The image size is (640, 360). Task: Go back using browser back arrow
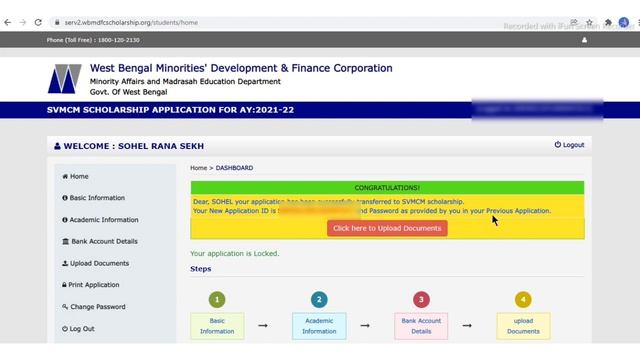[7, 22]
